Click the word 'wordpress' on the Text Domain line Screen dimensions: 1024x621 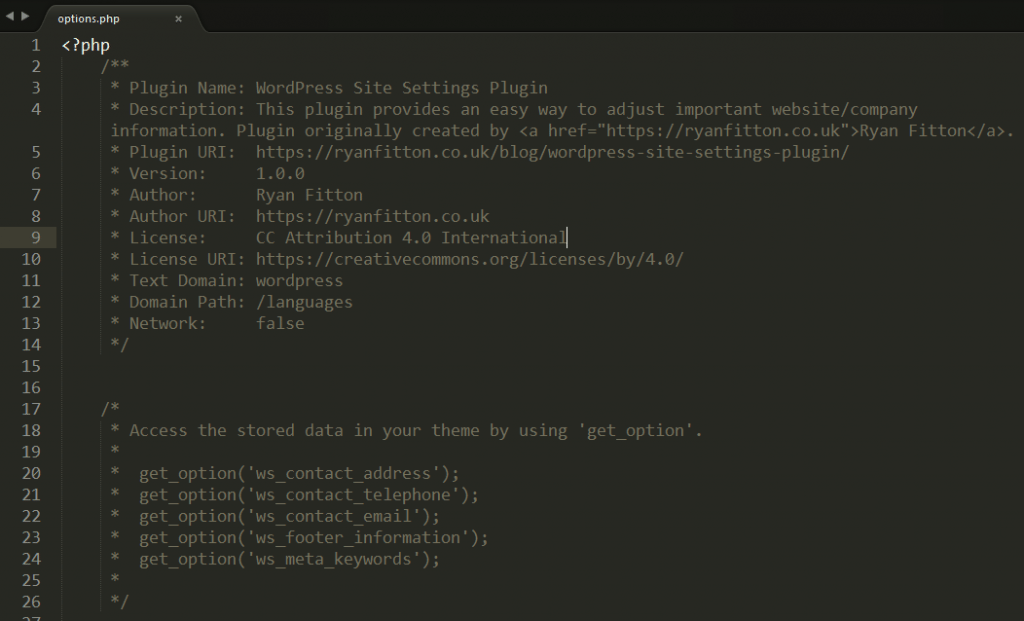tap(300, 280)
